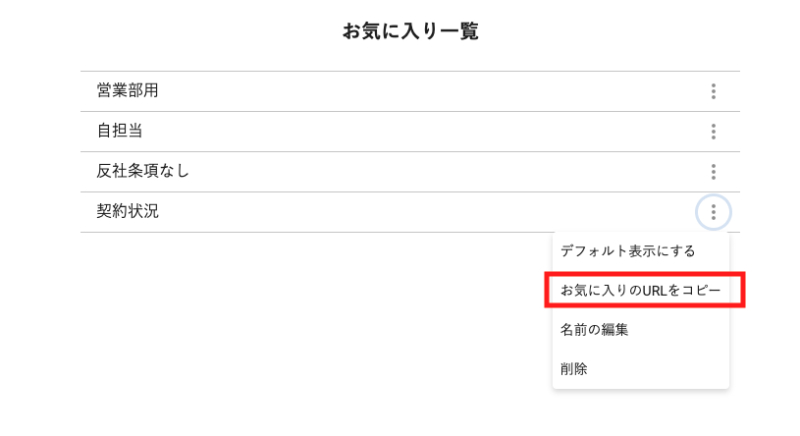800x436 pixels.
Task: Expand the actions dropdown on the first row
Action: click(713, 92)
